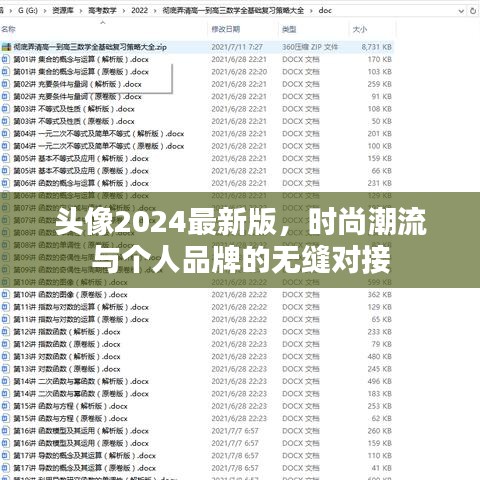Screen dimensions: 480x480
Task: Select 第13讲 对数函数(原卷版).docx name
Action: (x=67, y=369)
